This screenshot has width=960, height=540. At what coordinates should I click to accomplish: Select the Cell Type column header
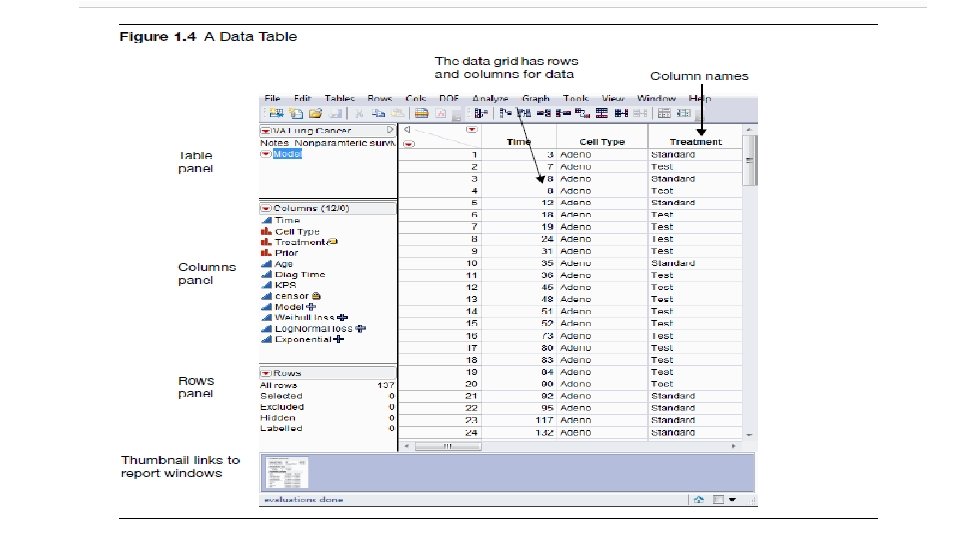point(602,141)
